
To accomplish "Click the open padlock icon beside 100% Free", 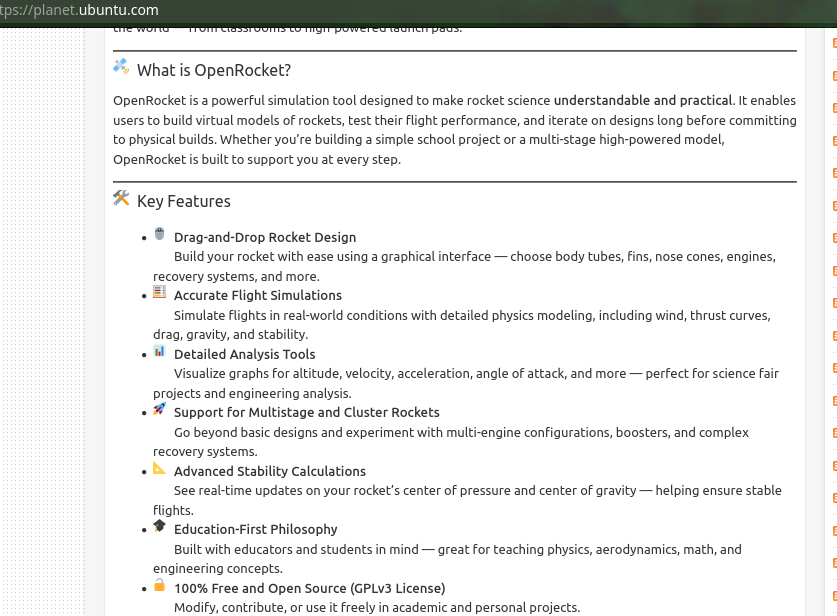I will (x=160, y=585).
